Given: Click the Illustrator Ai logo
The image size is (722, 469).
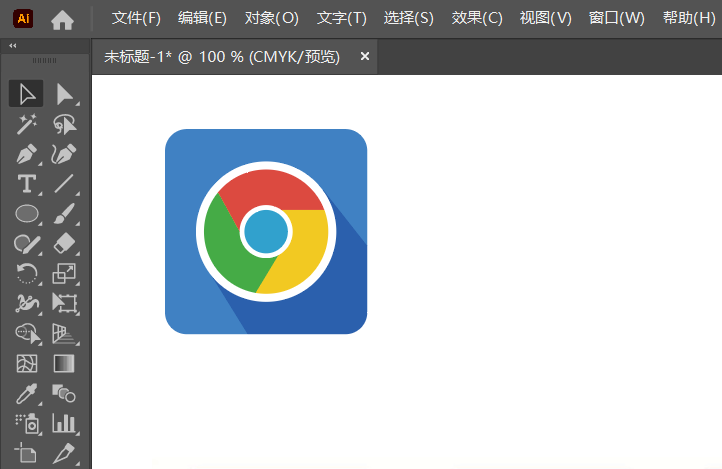Looking at the screenshot, I should (23, 19).
